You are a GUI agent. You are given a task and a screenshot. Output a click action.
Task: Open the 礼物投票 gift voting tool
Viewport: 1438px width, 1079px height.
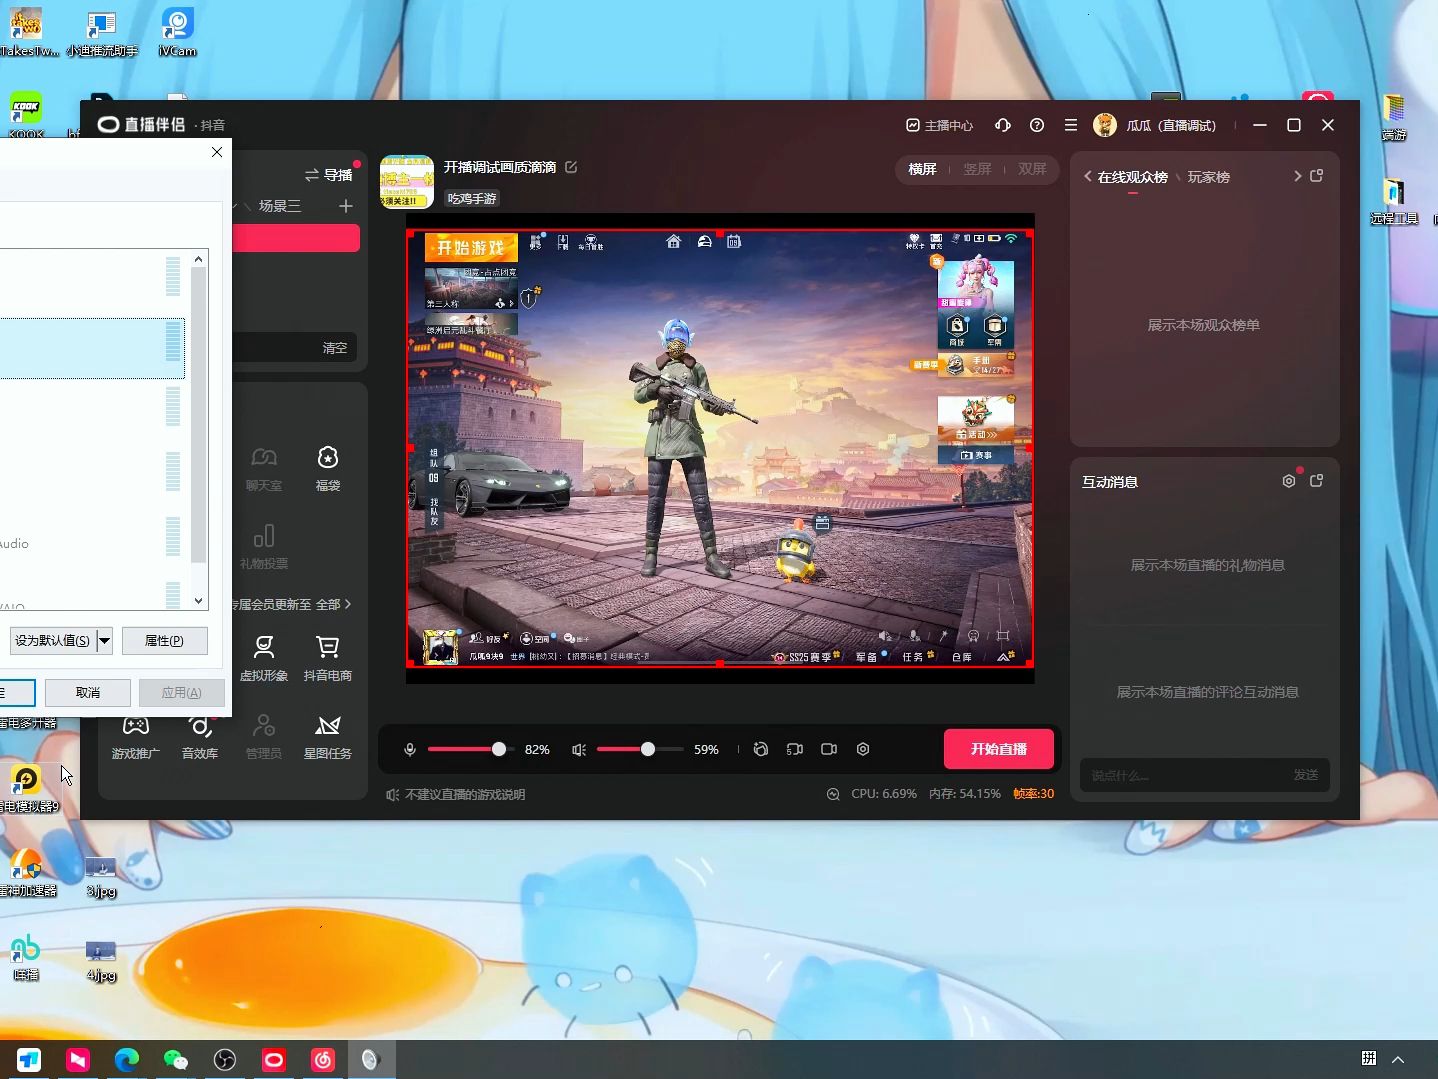pyautogui.click(x=264, y=547)
